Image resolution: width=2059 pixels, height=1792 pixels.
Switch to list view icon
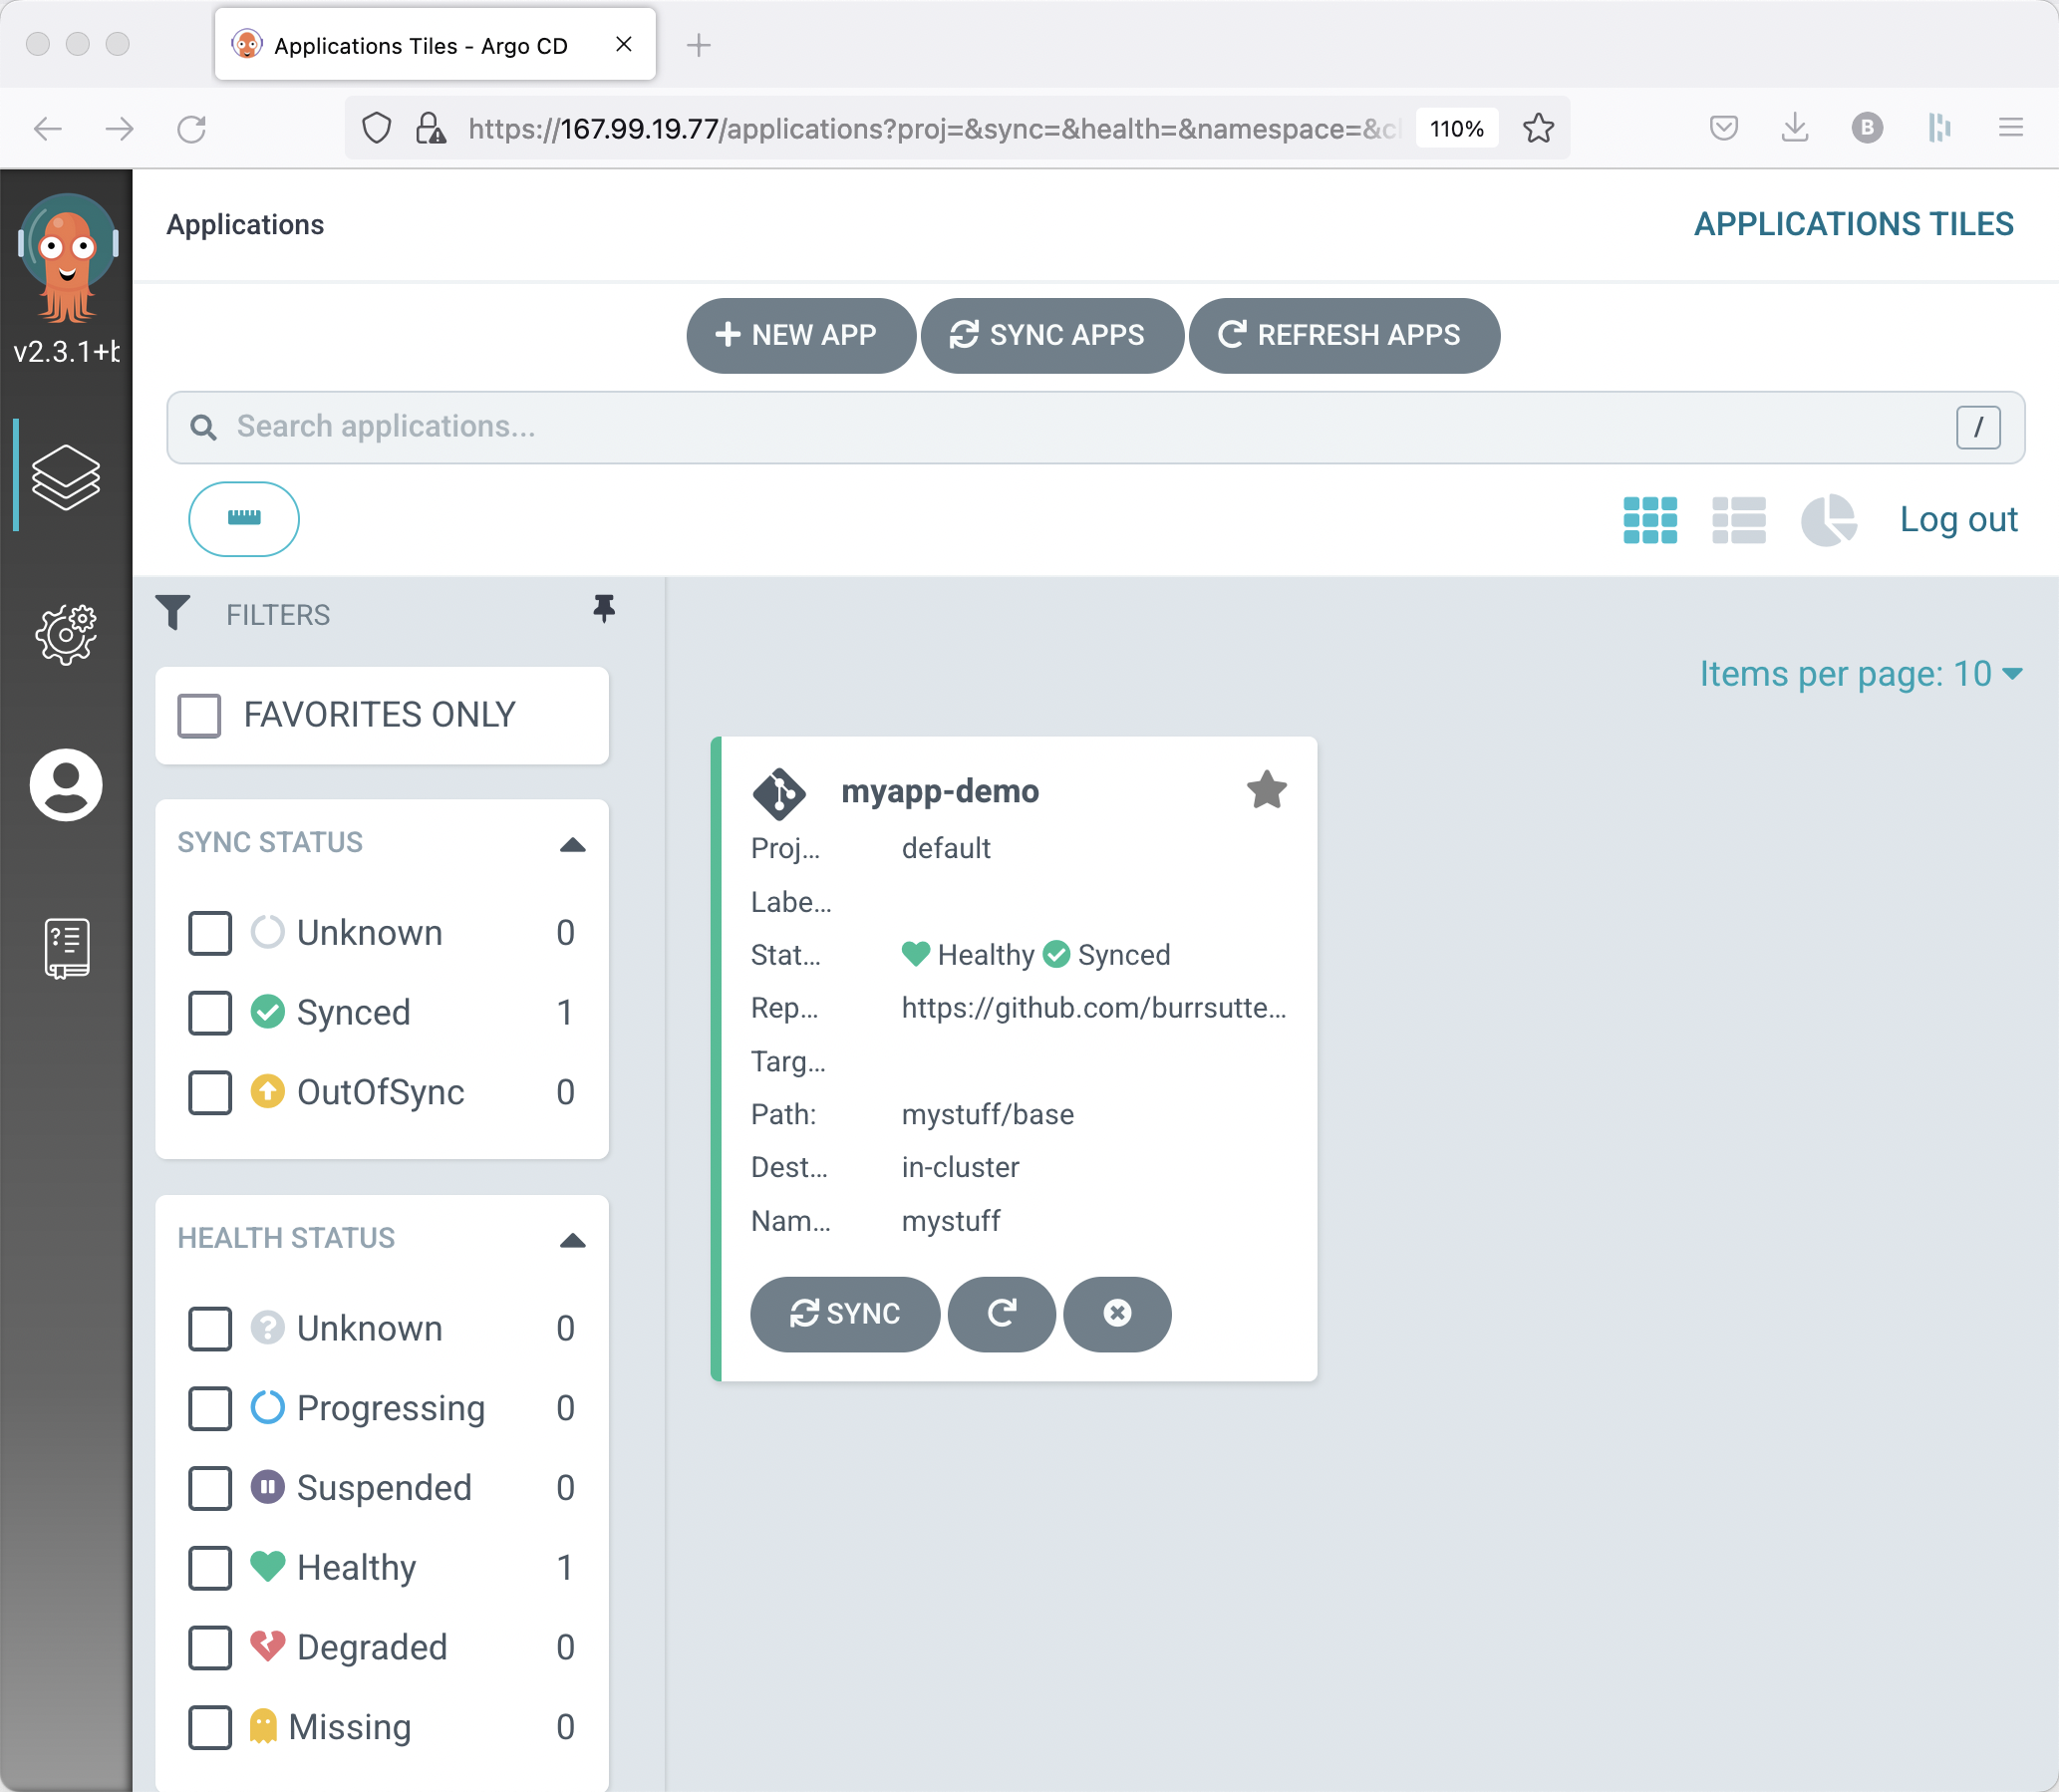[1738, 520]
